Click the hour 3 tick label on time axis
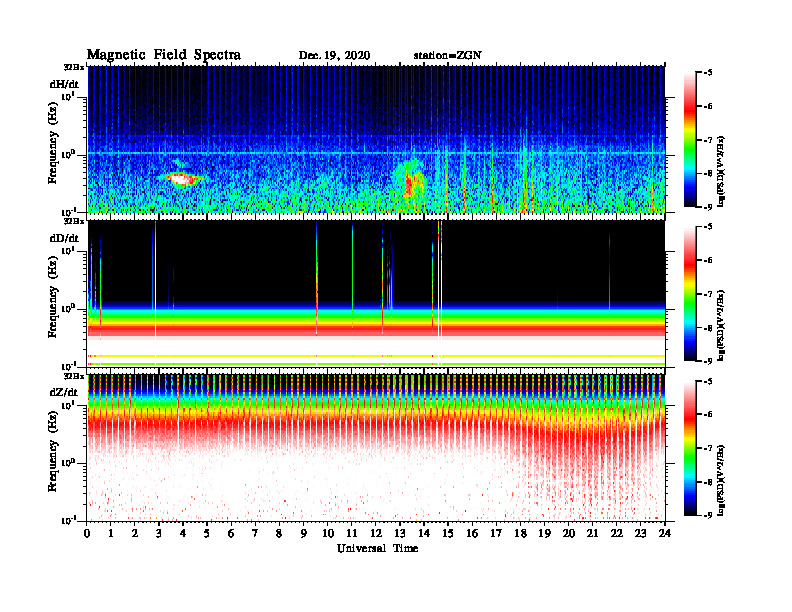Viewport: 792px width, 612px height. coord(159,534)
